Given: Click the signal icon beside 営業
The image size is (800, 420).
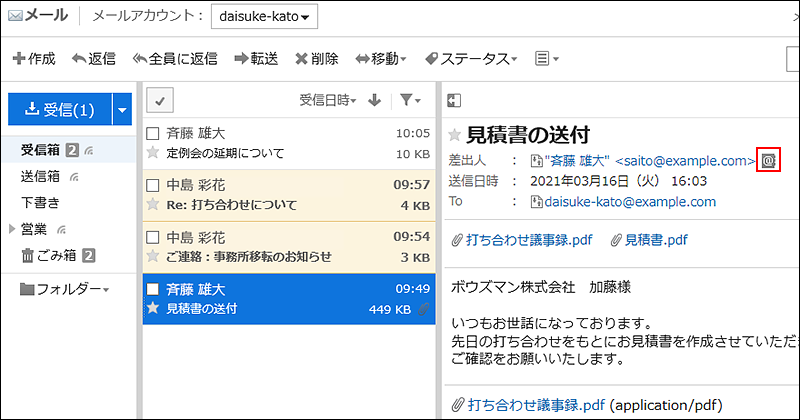Looking at the screenshot, I should tap(62, 230).
